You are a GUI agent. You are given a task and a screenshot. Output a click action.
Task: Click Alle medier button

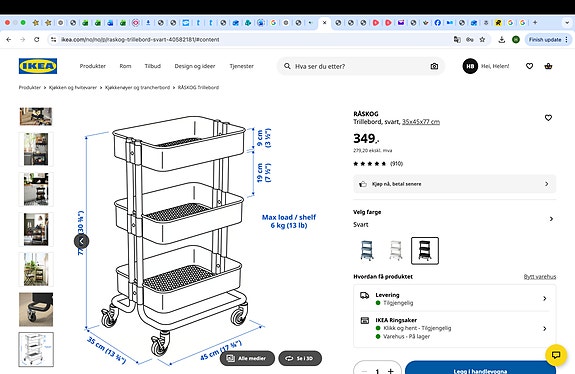tap(247, 358)
